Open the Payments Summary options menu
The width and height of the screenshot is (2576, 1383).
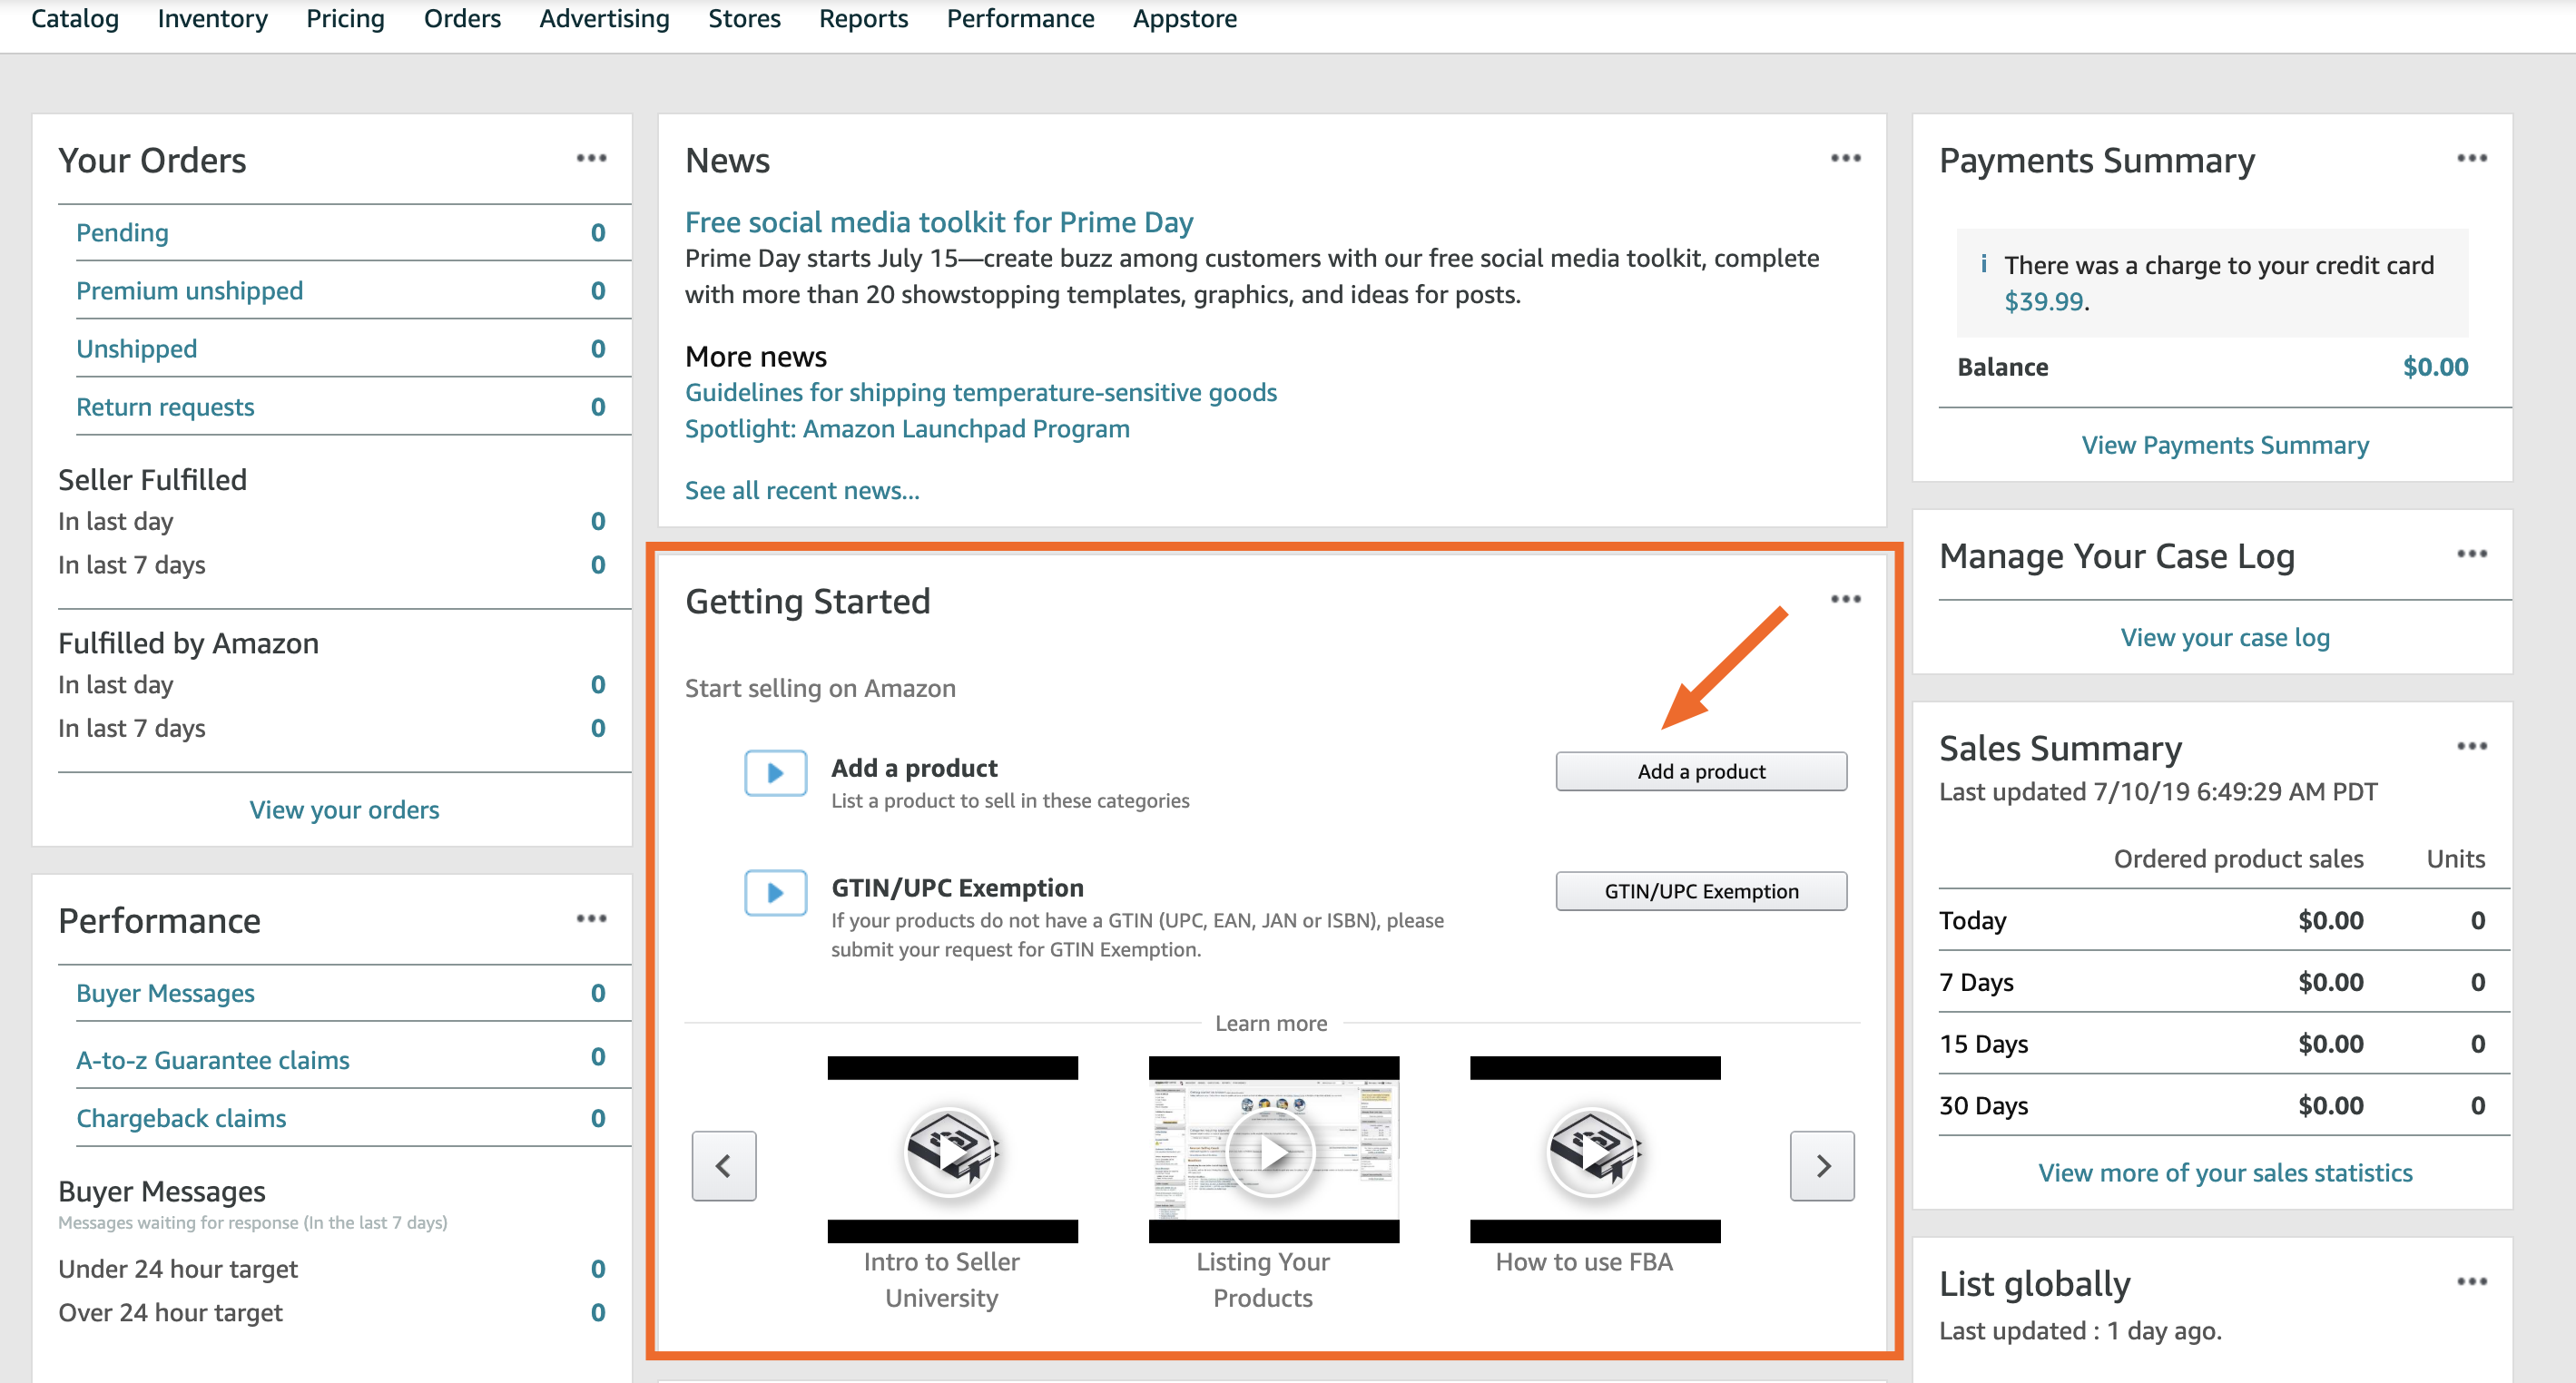pos(2471,158)
